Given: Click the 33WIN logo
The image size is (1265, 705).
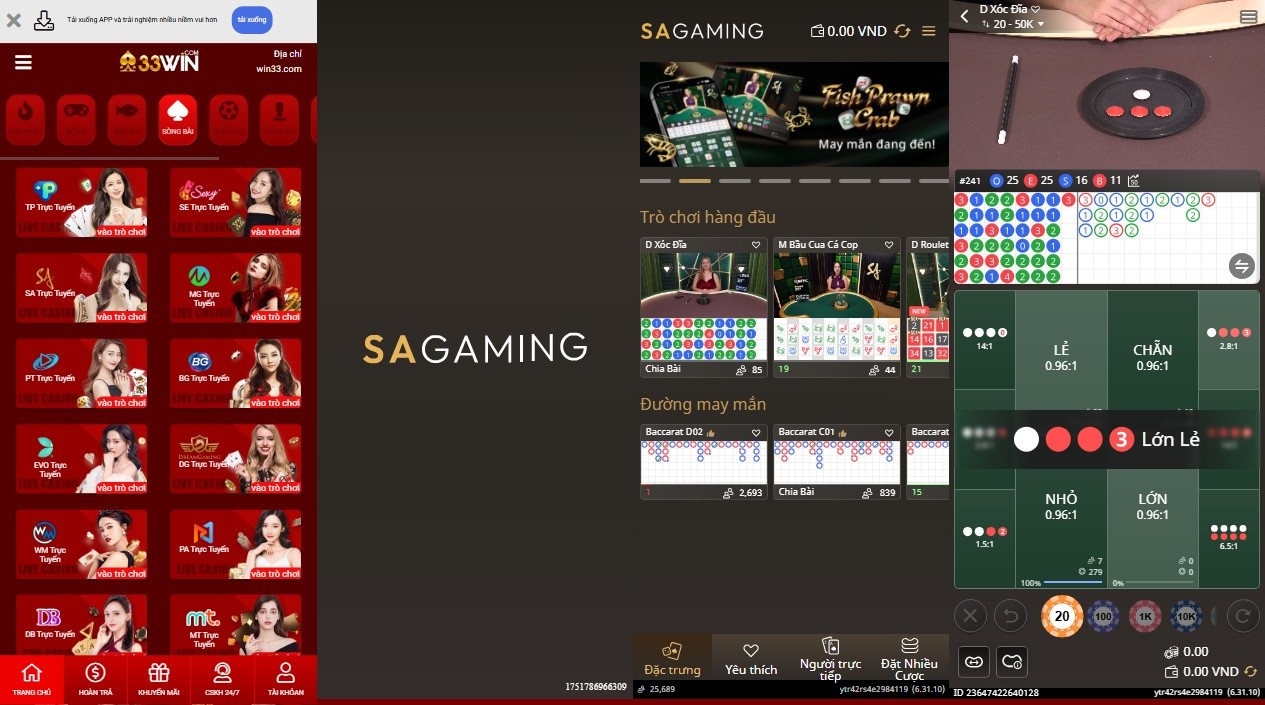Looking at the screenshot, I should click(159, 61).
